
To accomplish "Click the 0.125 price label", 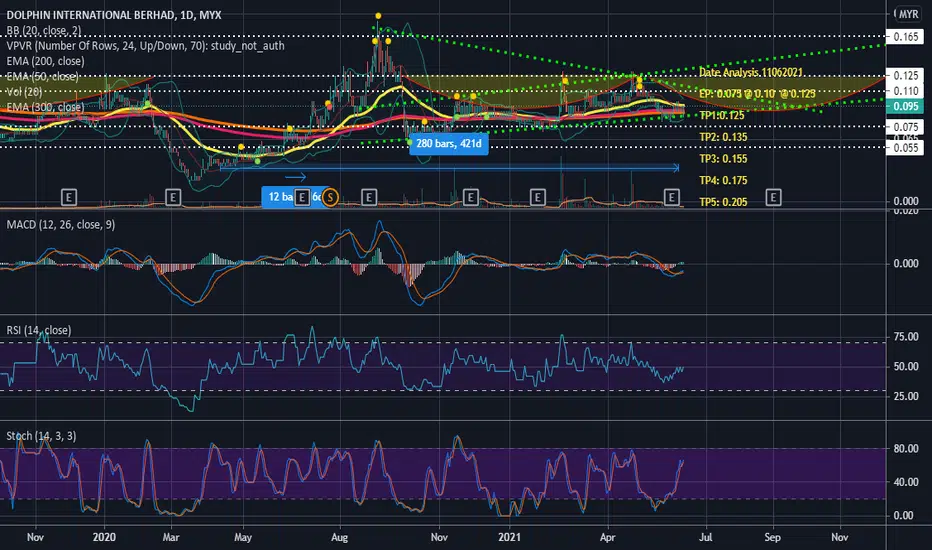I will (905, 76).
